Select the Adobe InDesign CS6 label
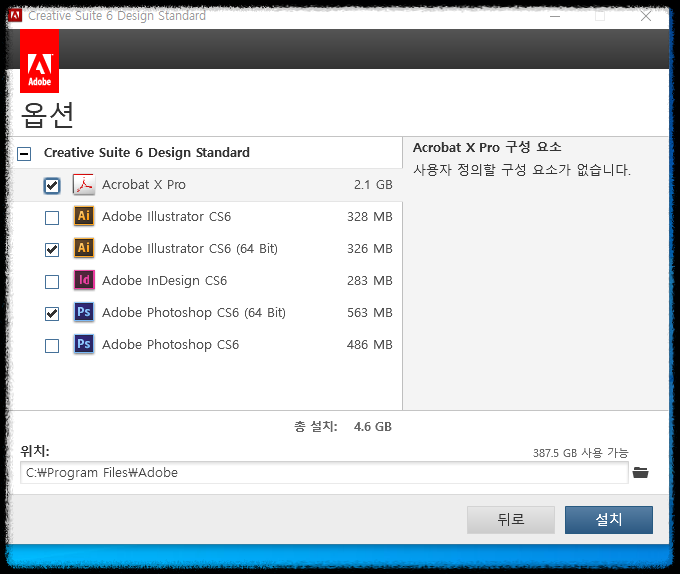Screen dimensions: 680x574 point(164,280)
